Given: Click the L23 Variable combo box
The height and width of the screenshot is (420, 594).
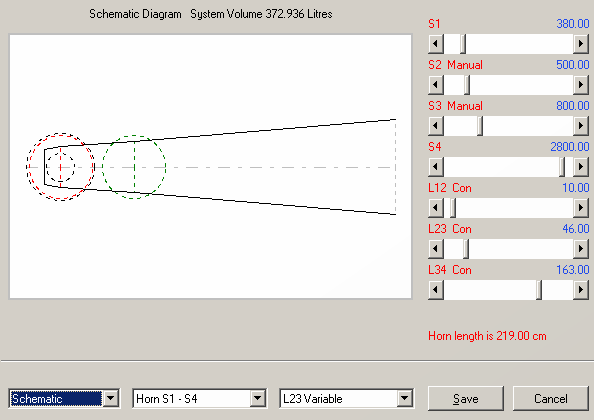Looking at the screenshot, I should pyautogui.click(x=346, y=398).
